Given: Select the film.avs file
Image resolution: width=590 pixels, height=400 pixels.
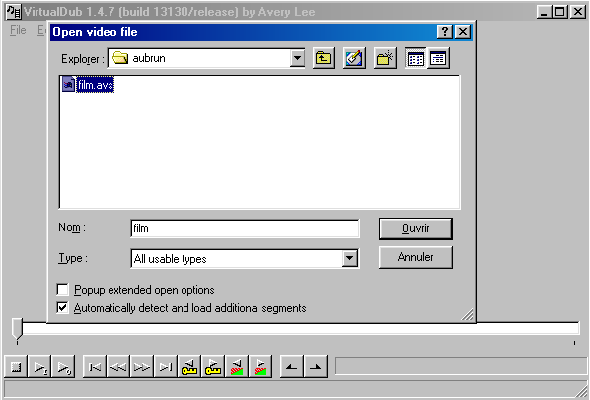Looking at the screenshot, I should (88, 85).
